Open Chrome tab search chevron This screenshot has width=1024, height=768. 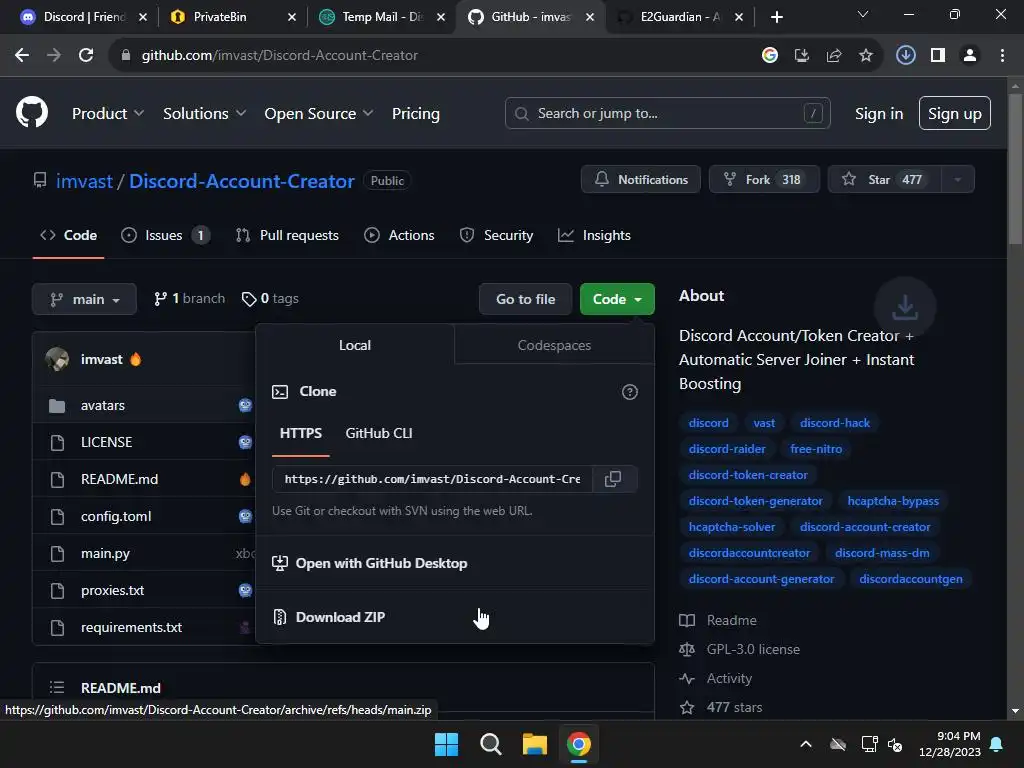(x=863, y=14)
